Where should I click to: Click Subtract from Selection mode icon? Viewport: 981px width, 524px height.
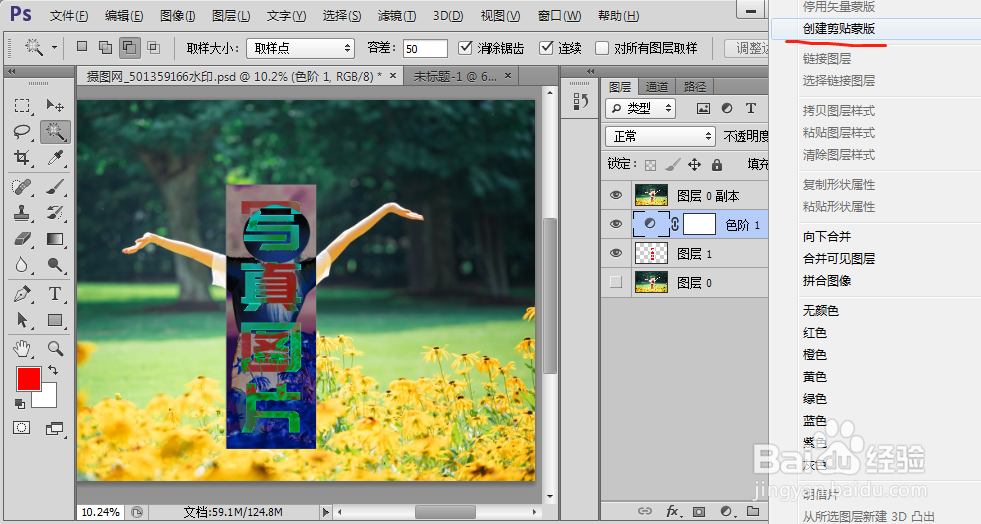[130, 48]
